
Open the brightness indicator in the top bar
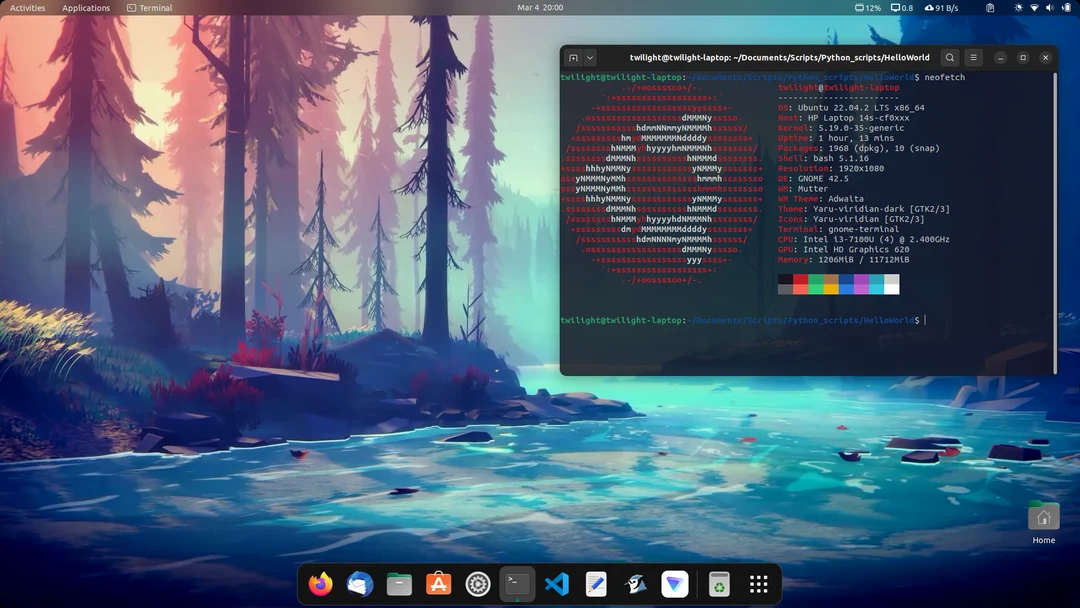click(x=1018, y=8)
